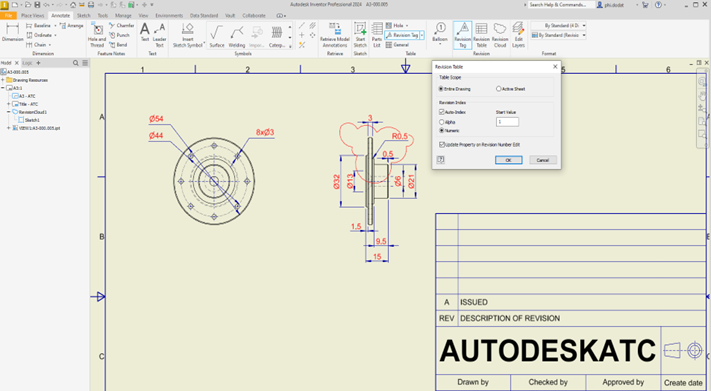Screen dimensions: 711x391
Task: Select the Entire Drawing table scope
Action: point(455,89)
